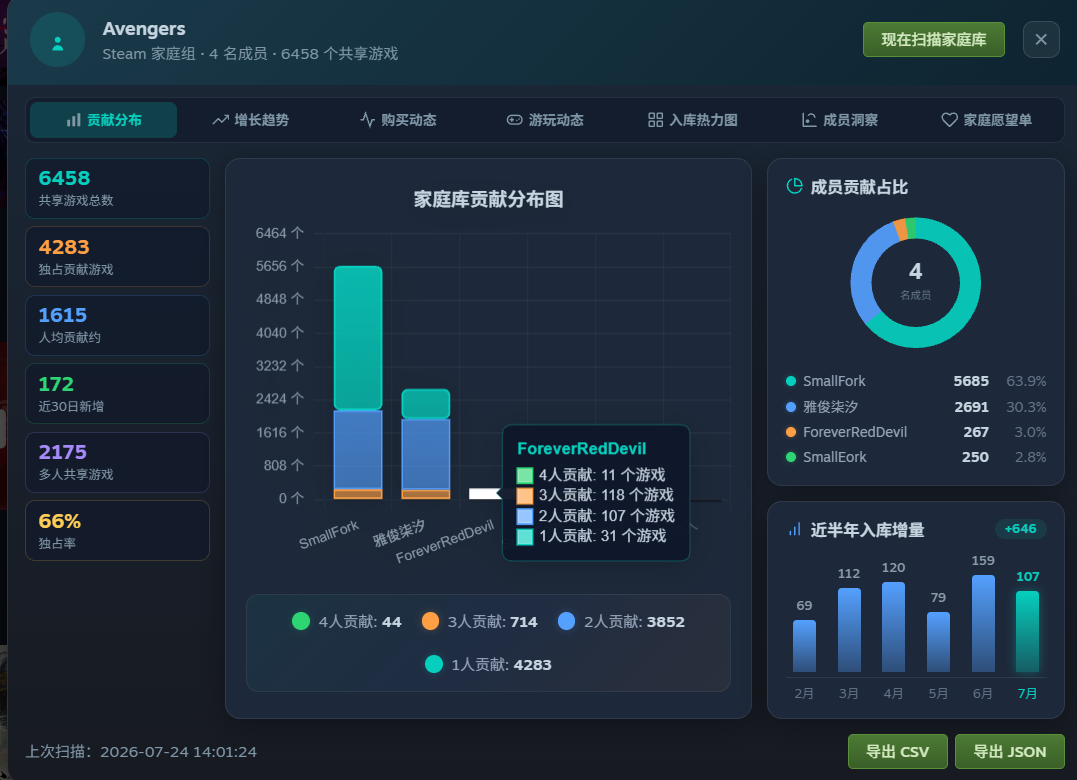Viewport: 1077px width, 780px height.
Task: Toggle the 4人贡献 legend dot
Action: pos(301,621)
